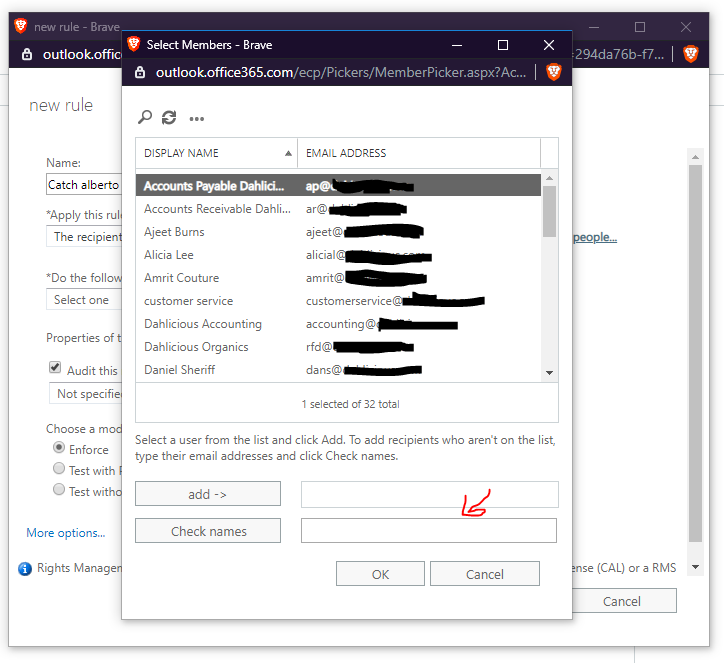Click the Brave logo in Select Members title bar
This screenshot has width=724, height=663.
(x=134, y=44)
